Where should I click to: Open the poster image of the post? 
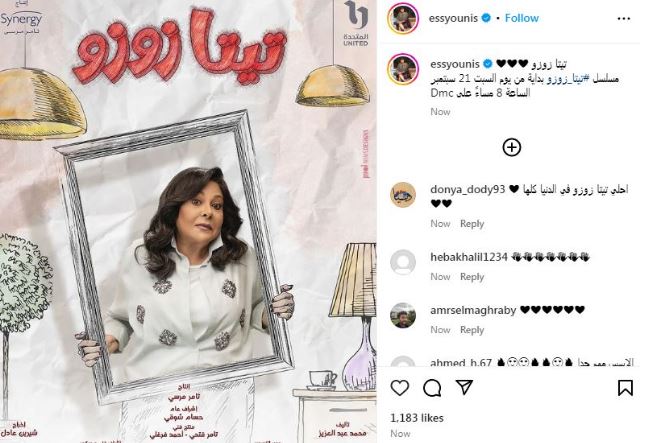click(x=188, y=222)
